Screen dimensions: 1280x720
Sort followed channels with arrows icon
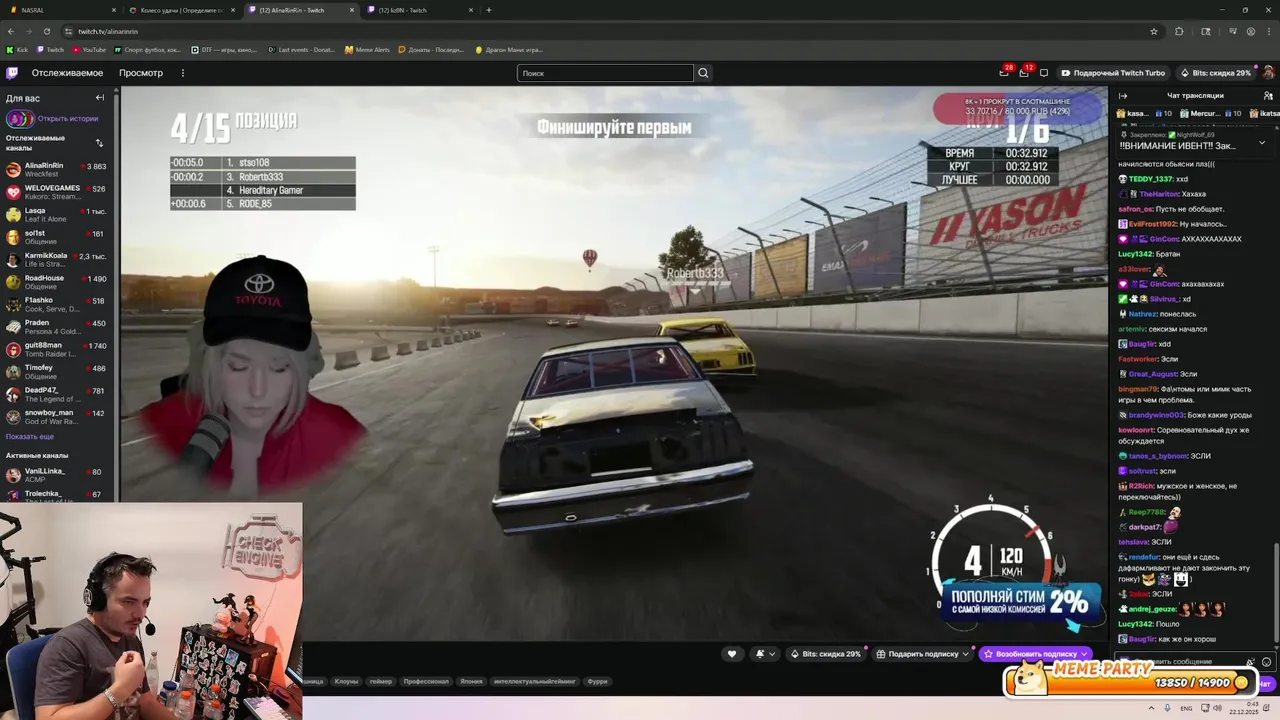coord(99,142)
